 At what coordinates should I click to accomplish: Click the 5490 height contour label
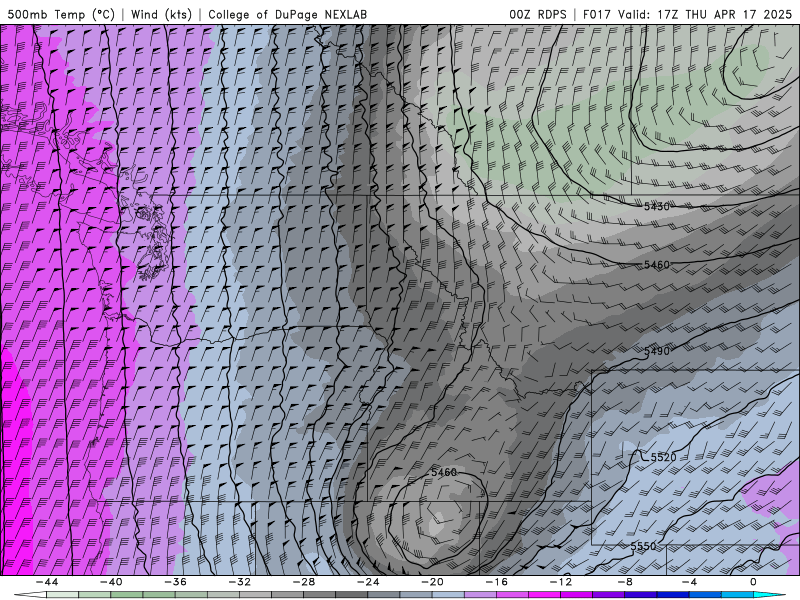click(657, 351)
